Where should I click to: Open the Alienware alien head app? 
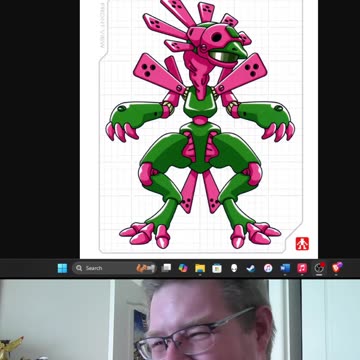(234, 268)
